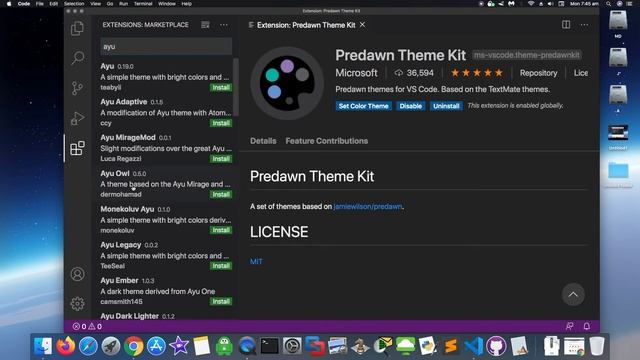Open the Selection menu

pyautogui.click(x=74, y=4)
